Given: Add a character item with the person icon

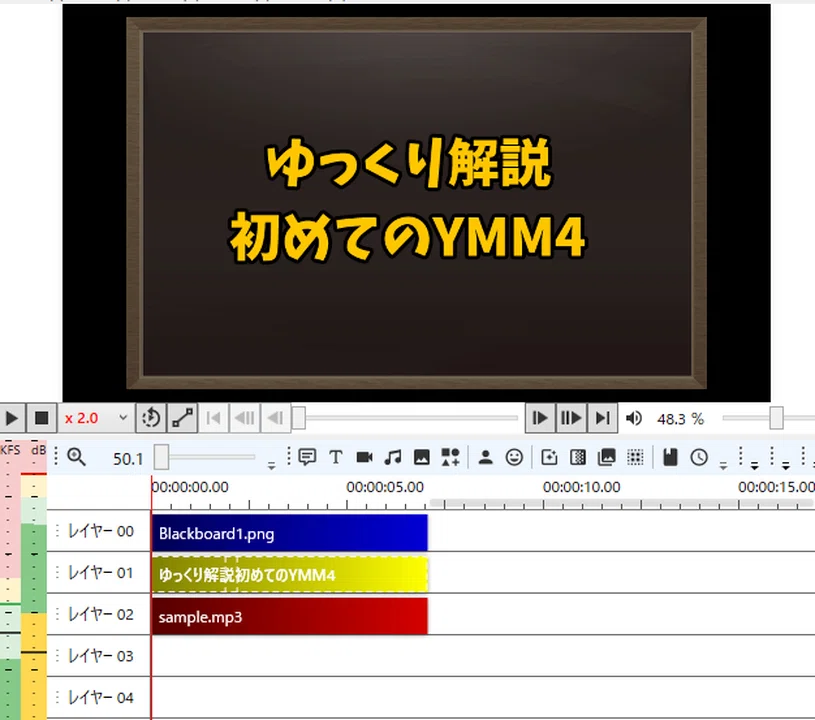Looking at the screenshot, I should (485, 457).
